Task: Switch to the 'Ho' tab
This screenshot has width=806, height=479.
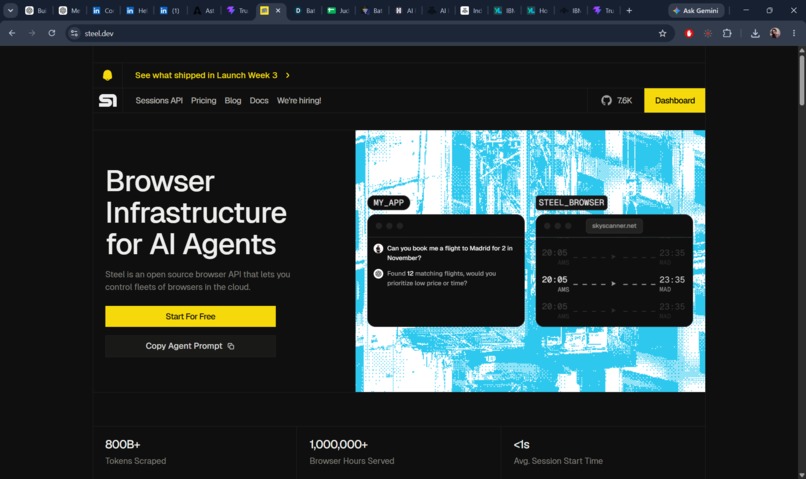Action: 538,10
